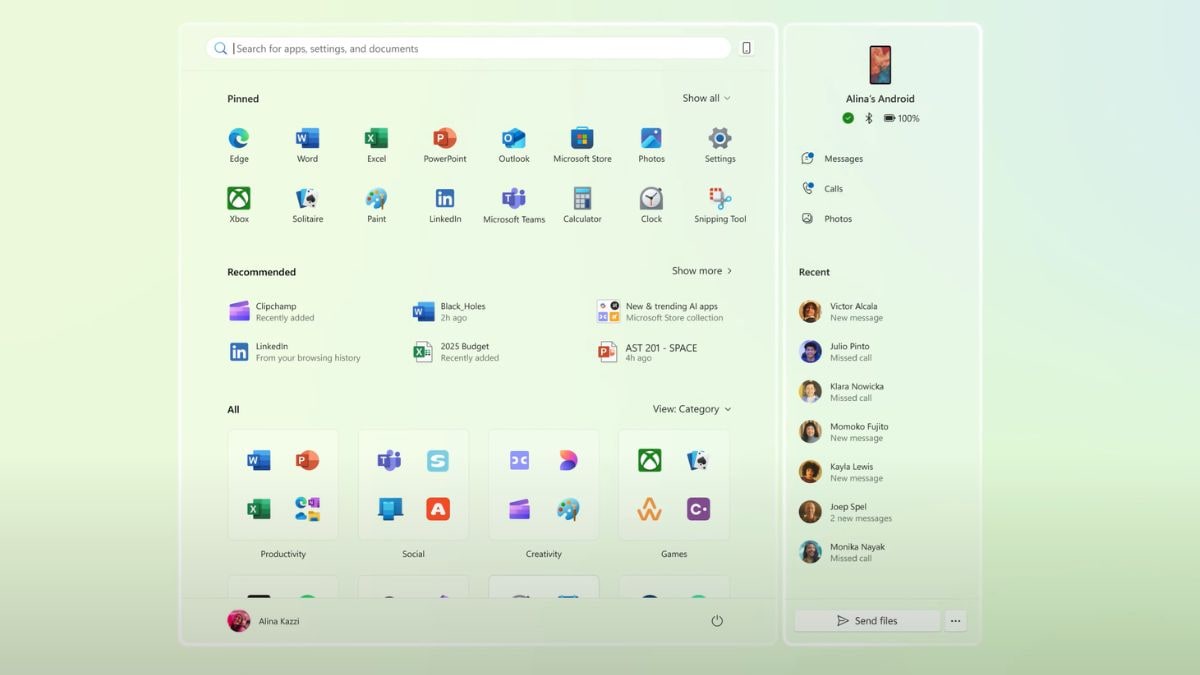Expand the Show all pinned dropdown
Viewport: 1200px width, 675px height.
pos(706,98)
